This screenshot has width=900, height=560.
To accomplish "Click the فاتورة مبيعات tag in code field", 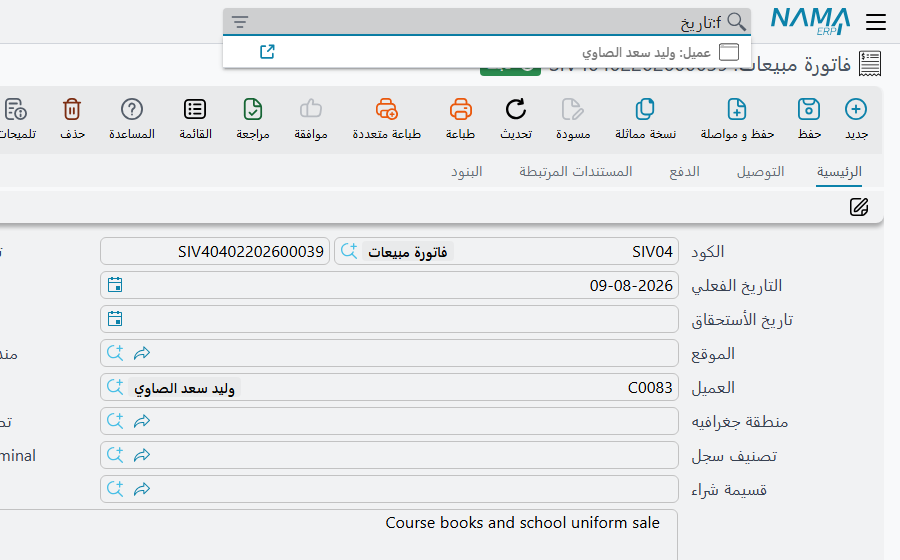I will [x=408, y=251].
